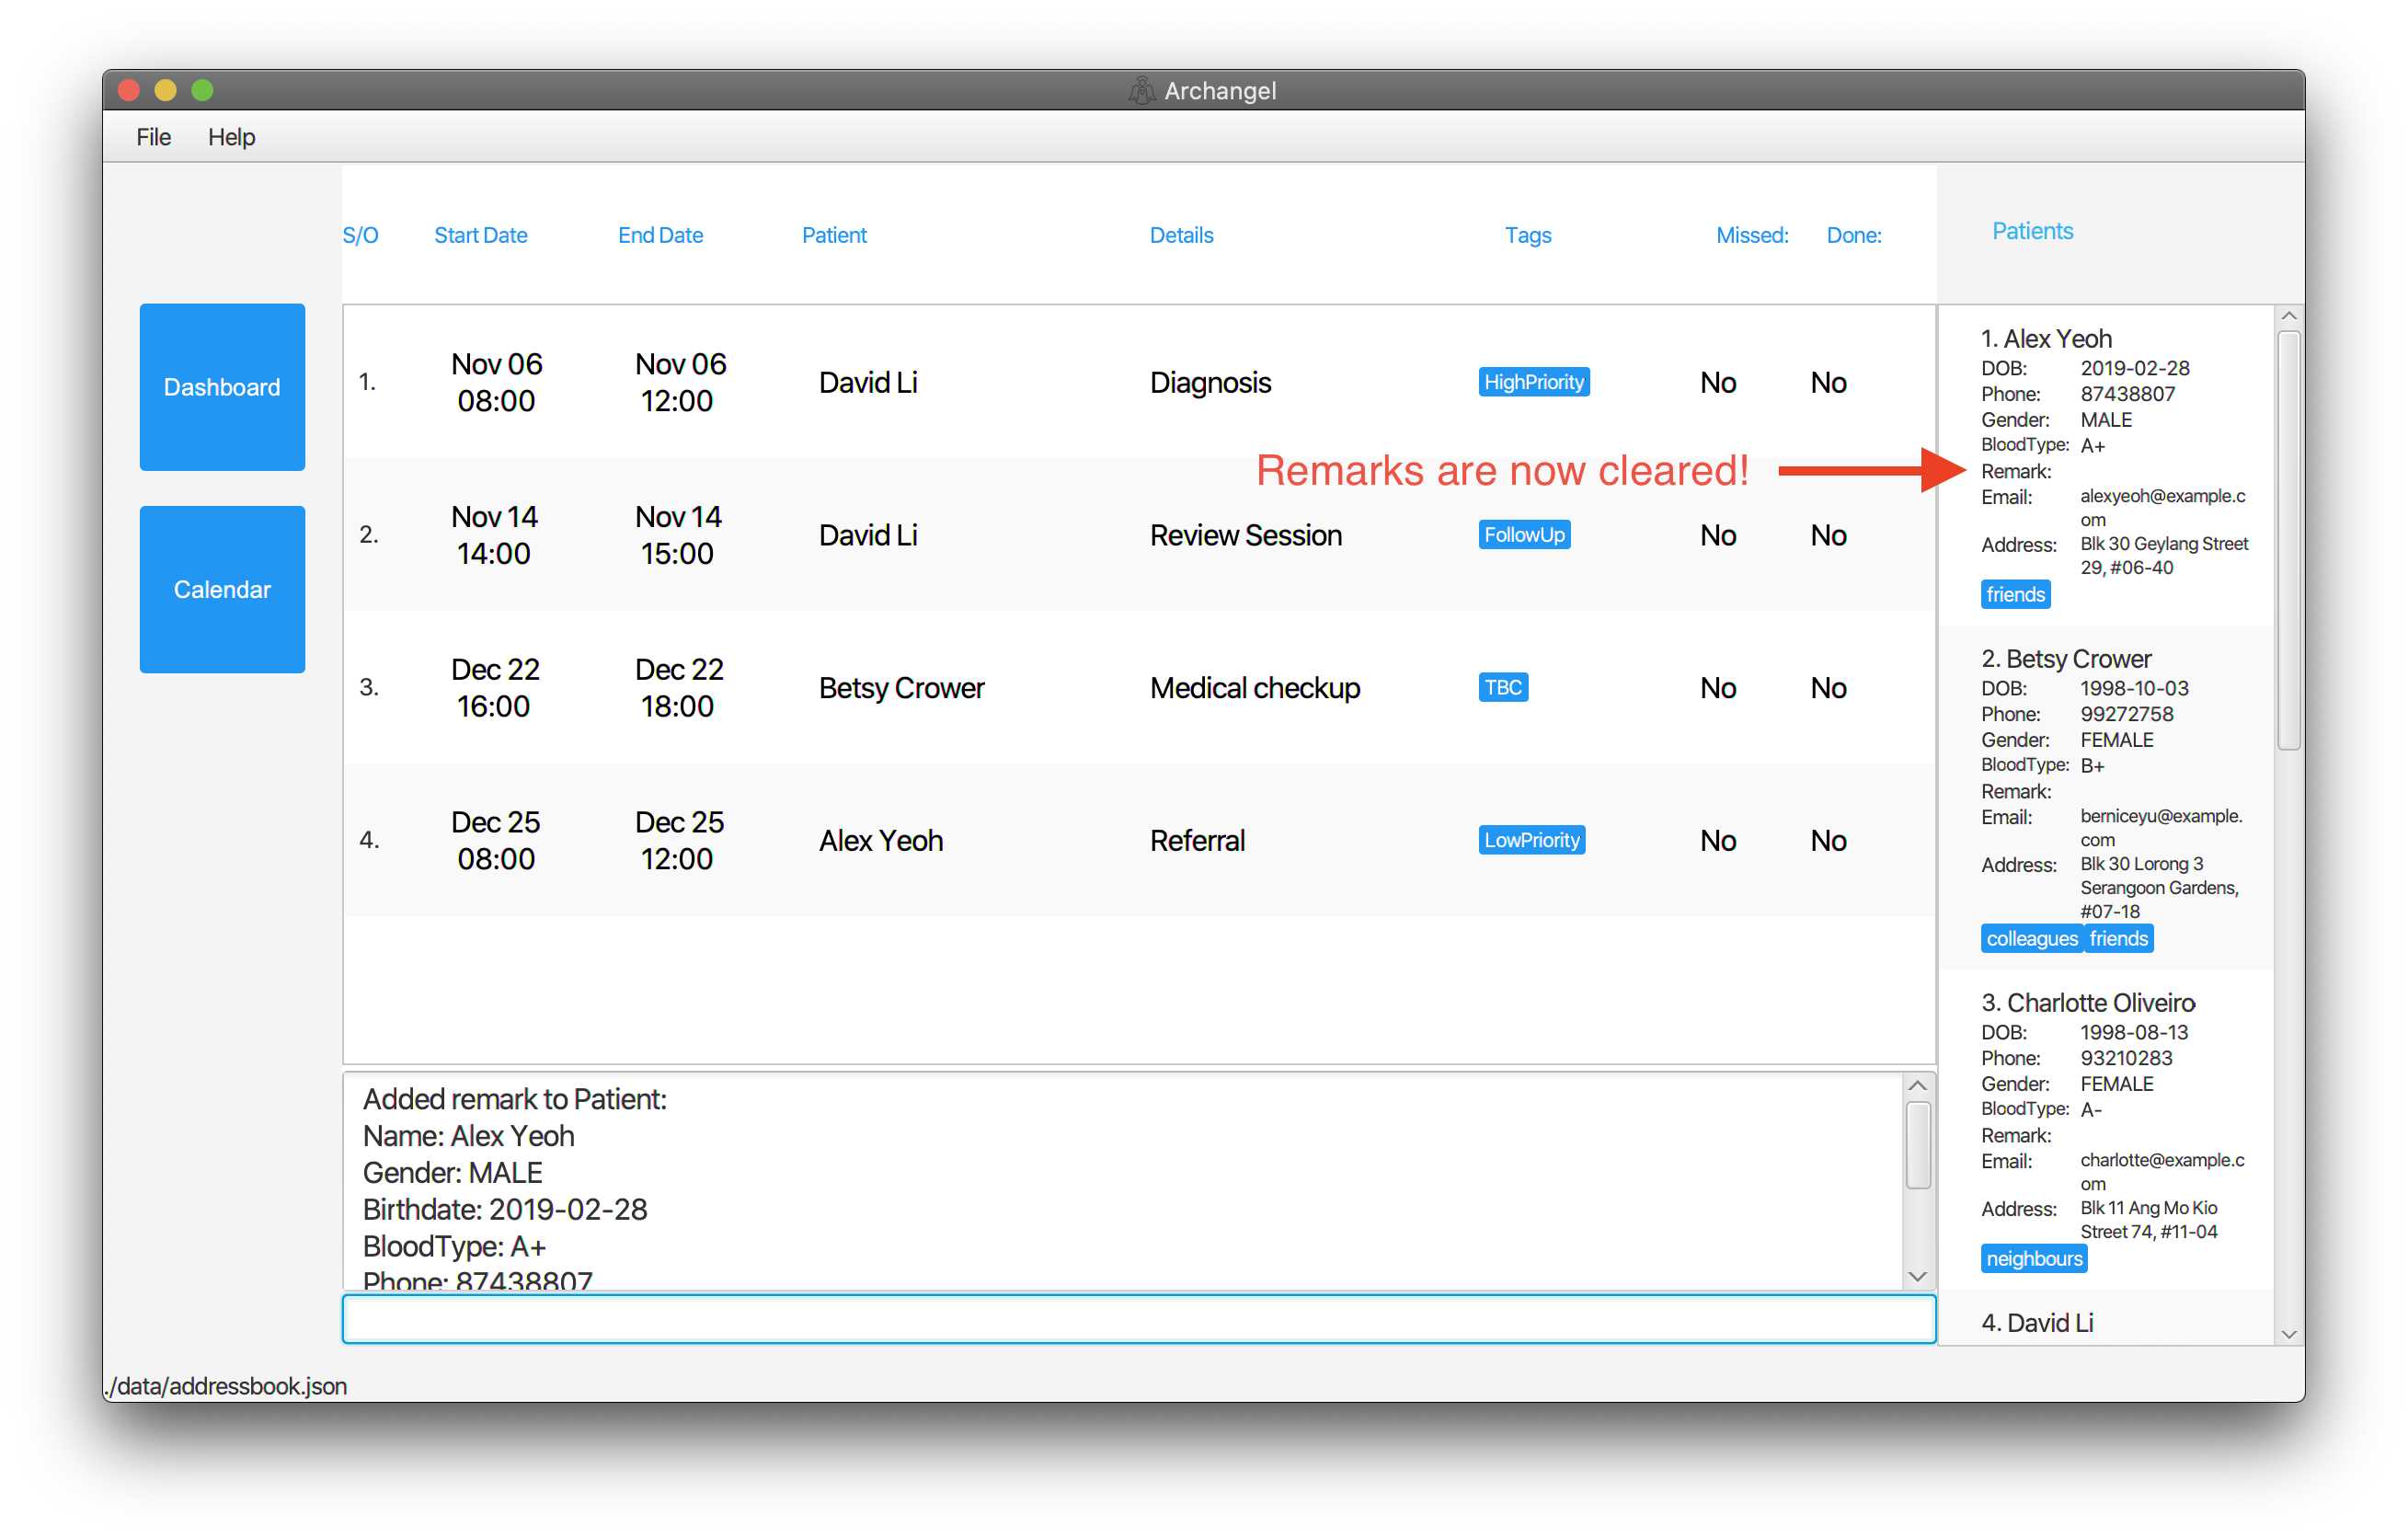The height and width of the screenshot is (1538, 2408).
Task: Click the Patient column header
Action: click(x=834, y=235)
